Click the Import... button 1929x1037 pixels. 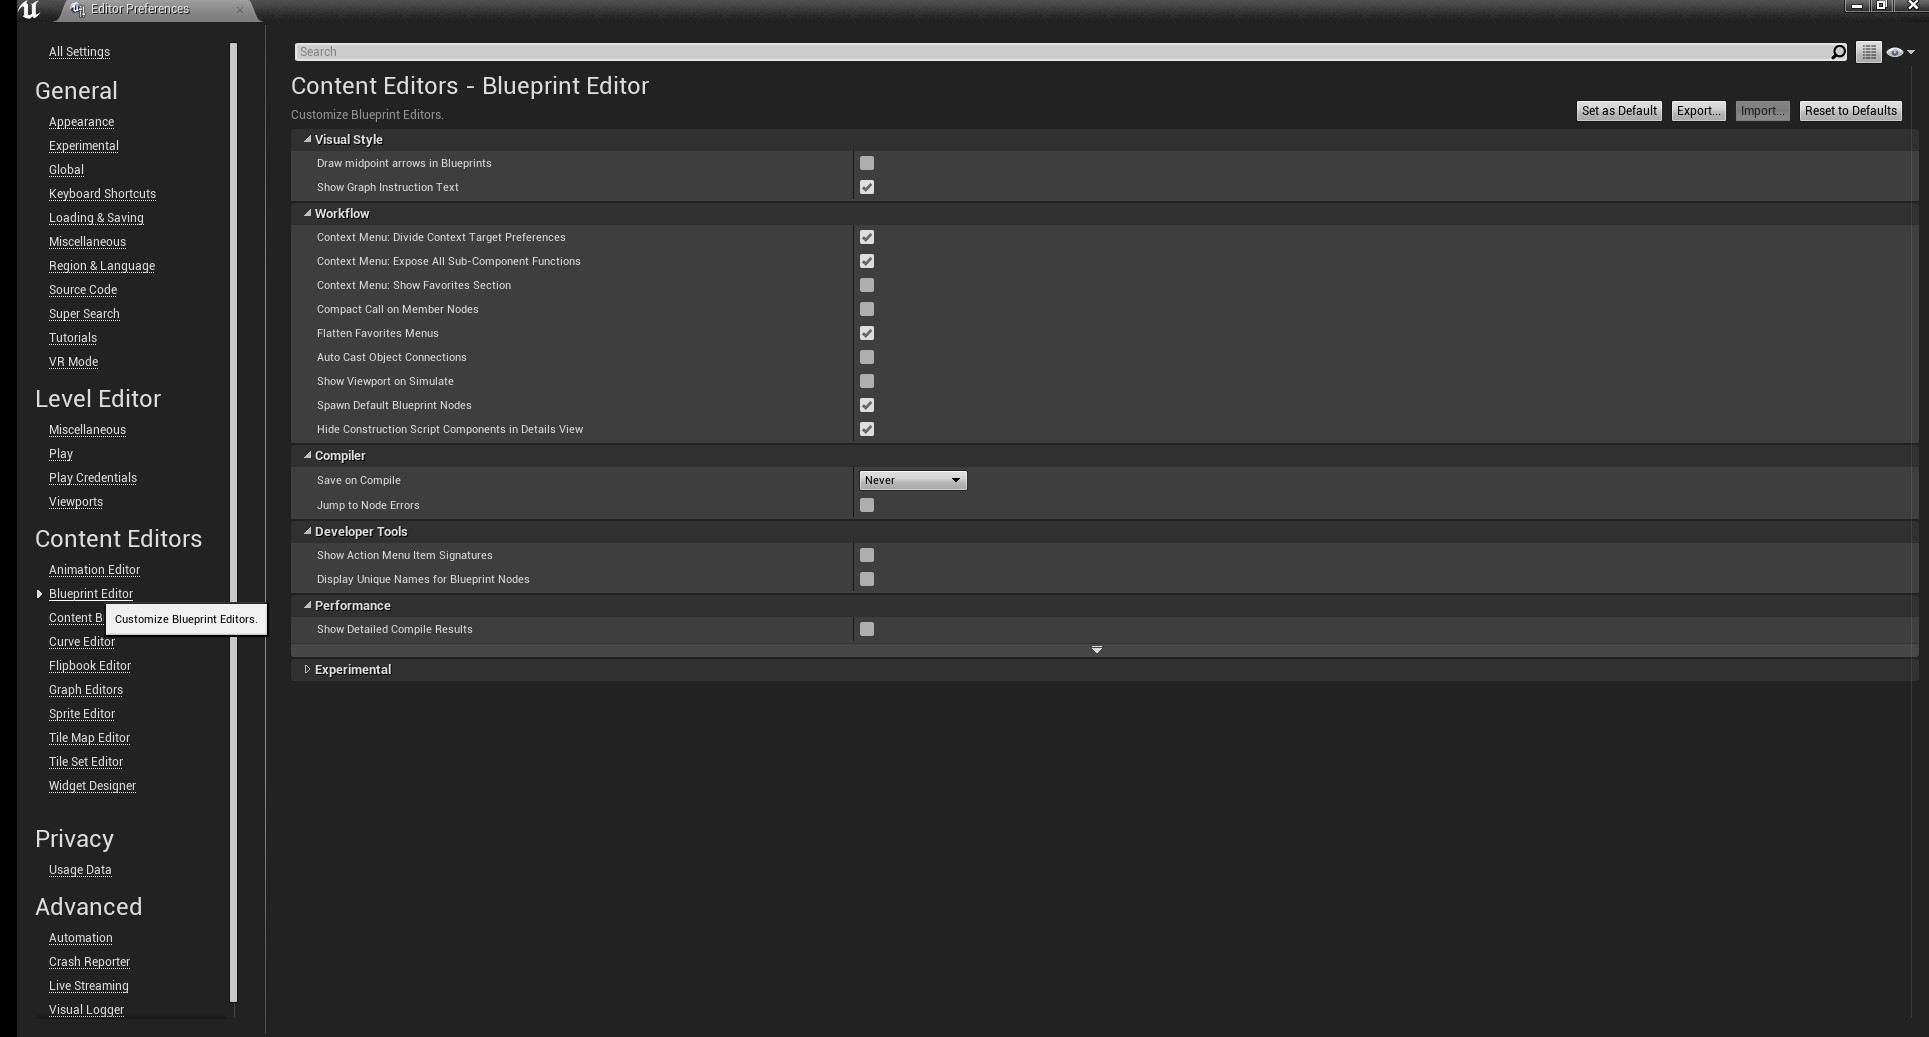1762,111
